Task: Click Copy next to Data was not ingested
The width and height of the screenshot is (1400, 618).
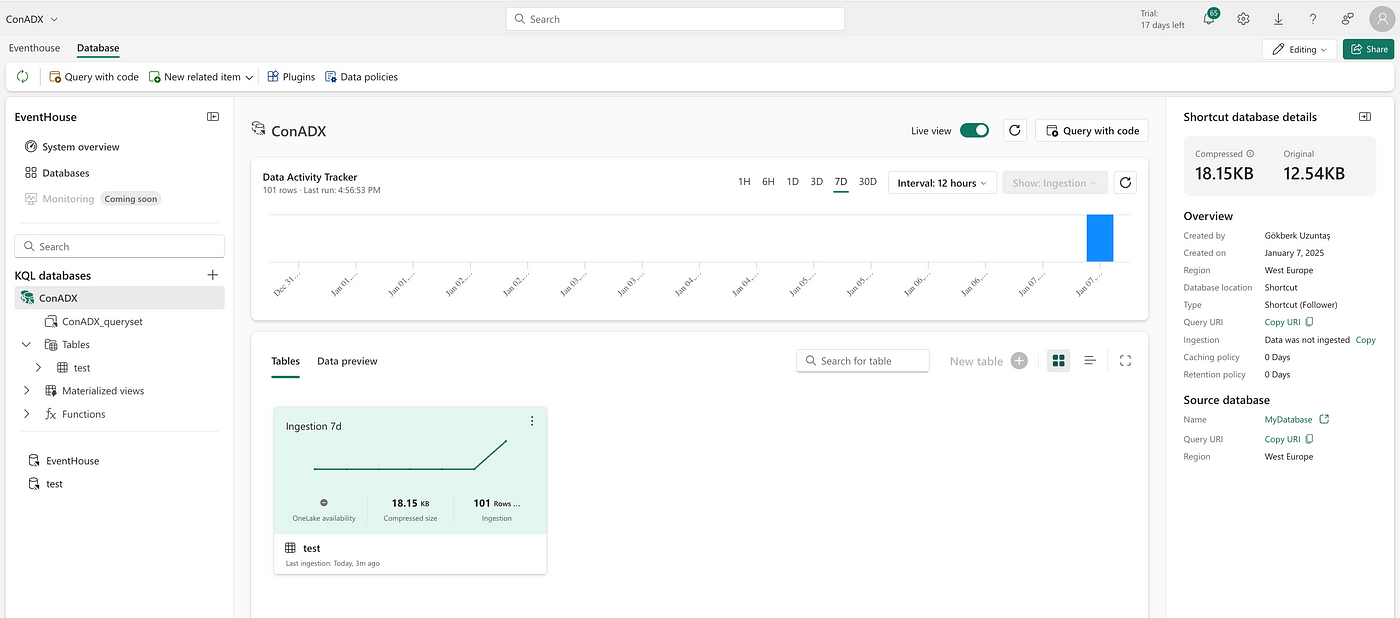Action: [1365, 340]
